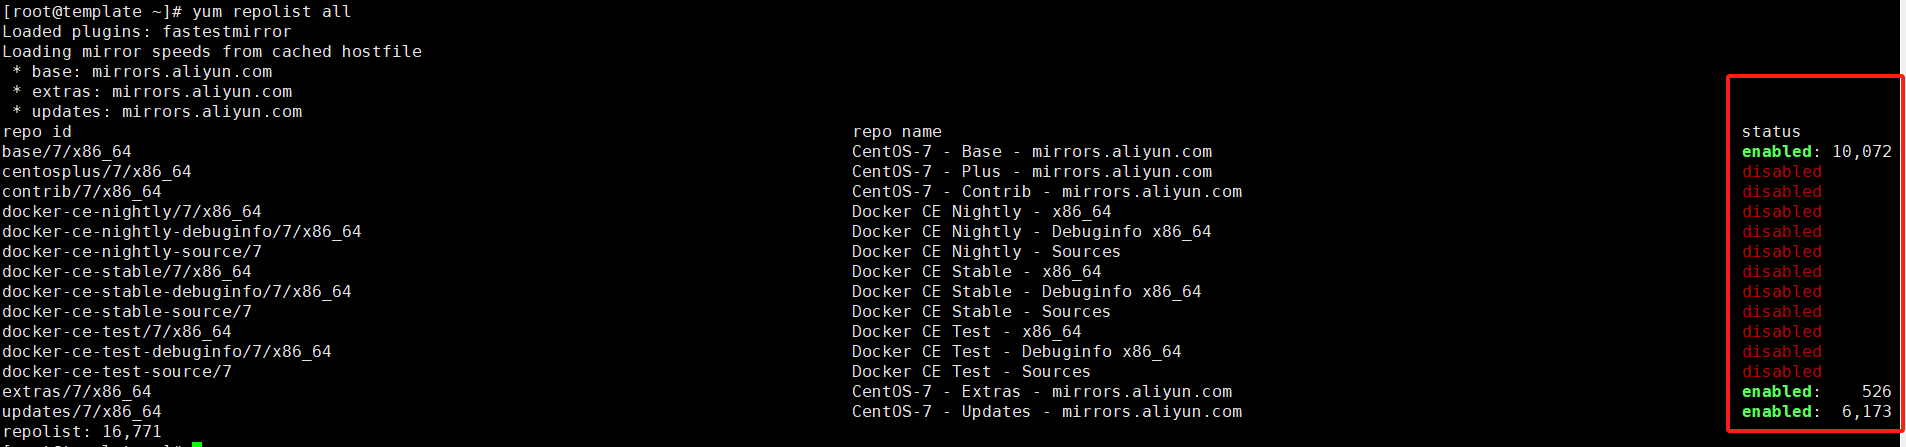
Task: Click the enabled status showing 6,173
Action: coord(1817,412)
